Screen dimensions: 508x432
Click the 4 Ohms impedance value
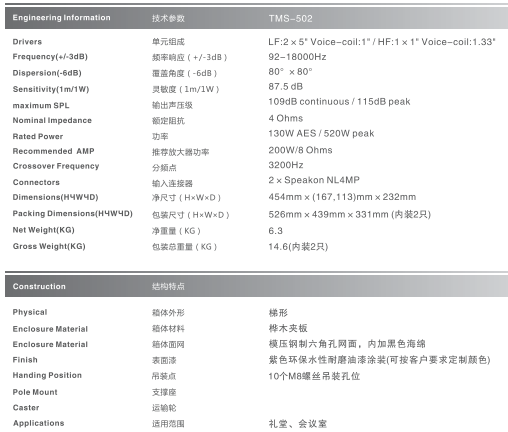(x=286, y=118)
